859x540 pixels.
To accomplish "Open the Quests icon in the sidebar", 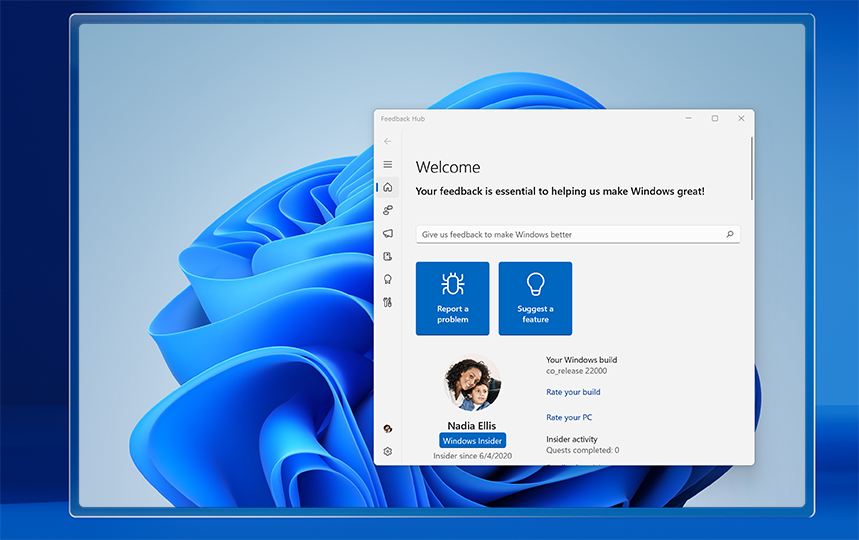I will point(388,256).
